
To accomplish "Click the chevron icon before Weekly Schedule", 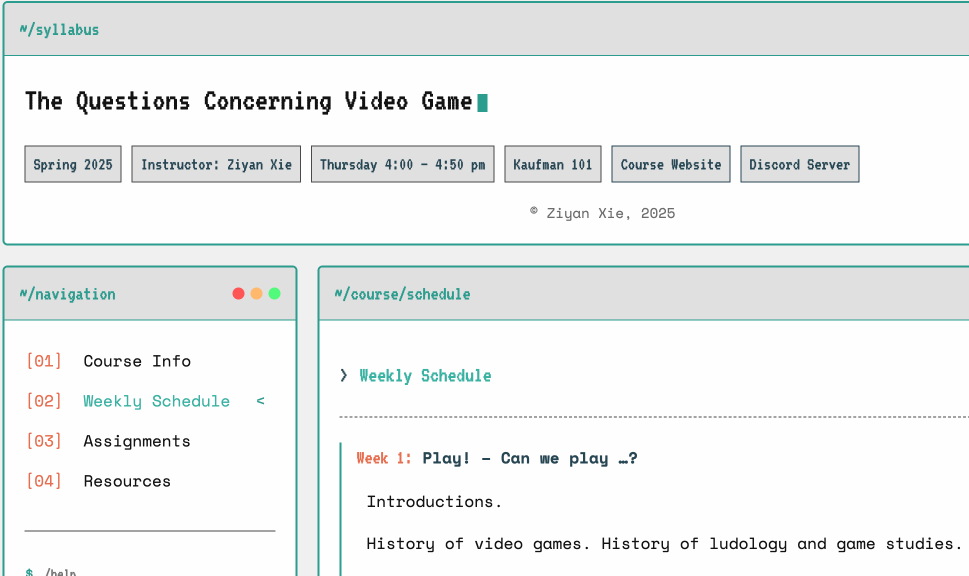I will (343, 375).
